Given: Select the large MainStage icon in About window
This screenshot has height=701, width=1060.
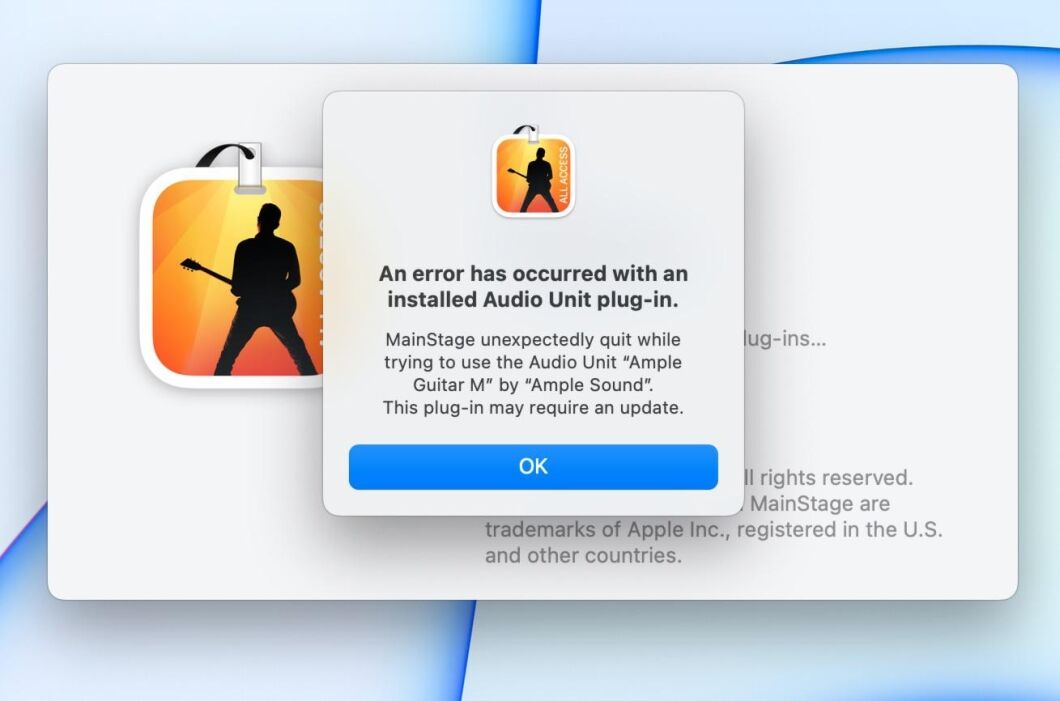Looking at the screenshot, I should click(232, 273).
